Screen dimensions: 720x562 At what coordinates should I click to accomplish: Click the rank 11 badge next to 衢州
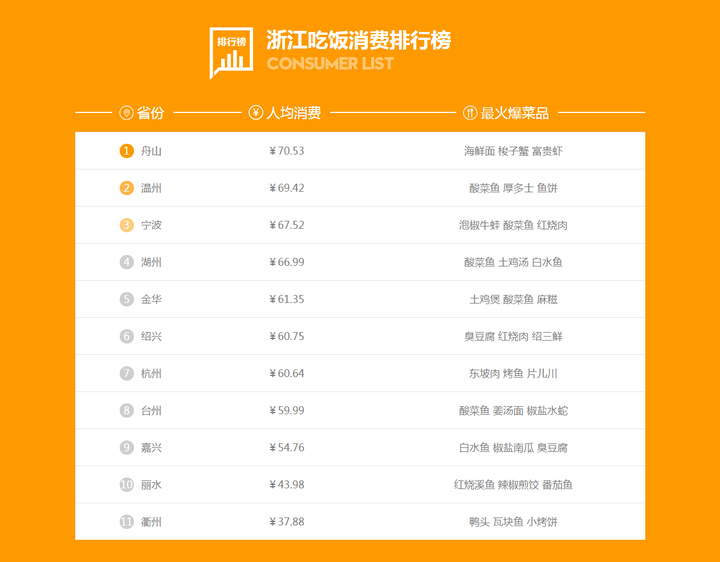tap(126, 522)
